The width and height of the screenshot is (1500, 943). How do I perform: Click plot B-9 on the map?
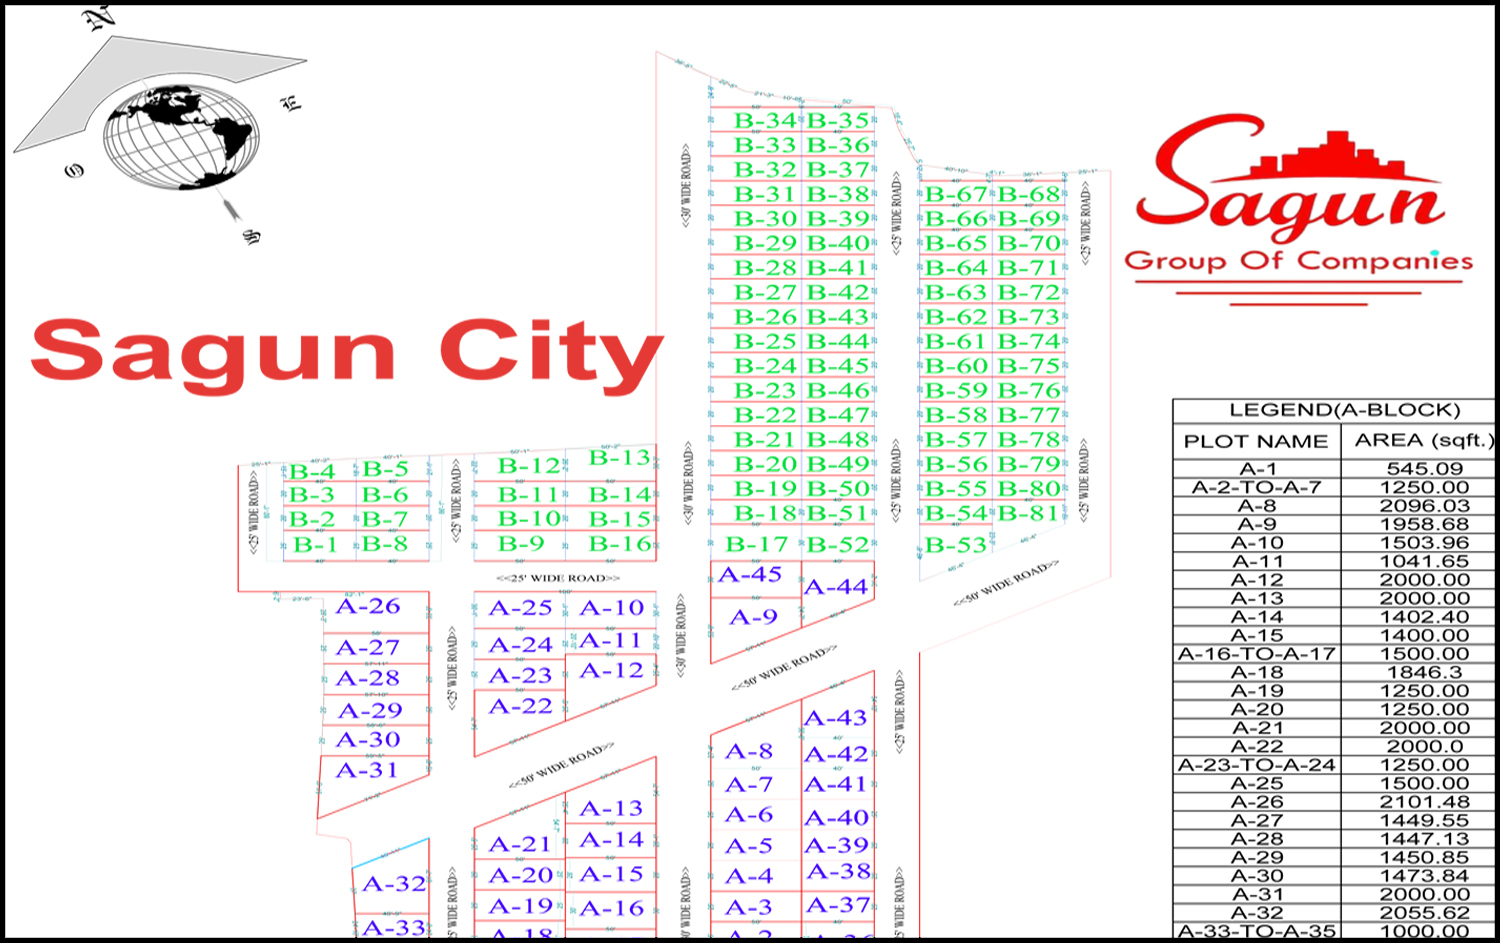[x=521, y=544]
